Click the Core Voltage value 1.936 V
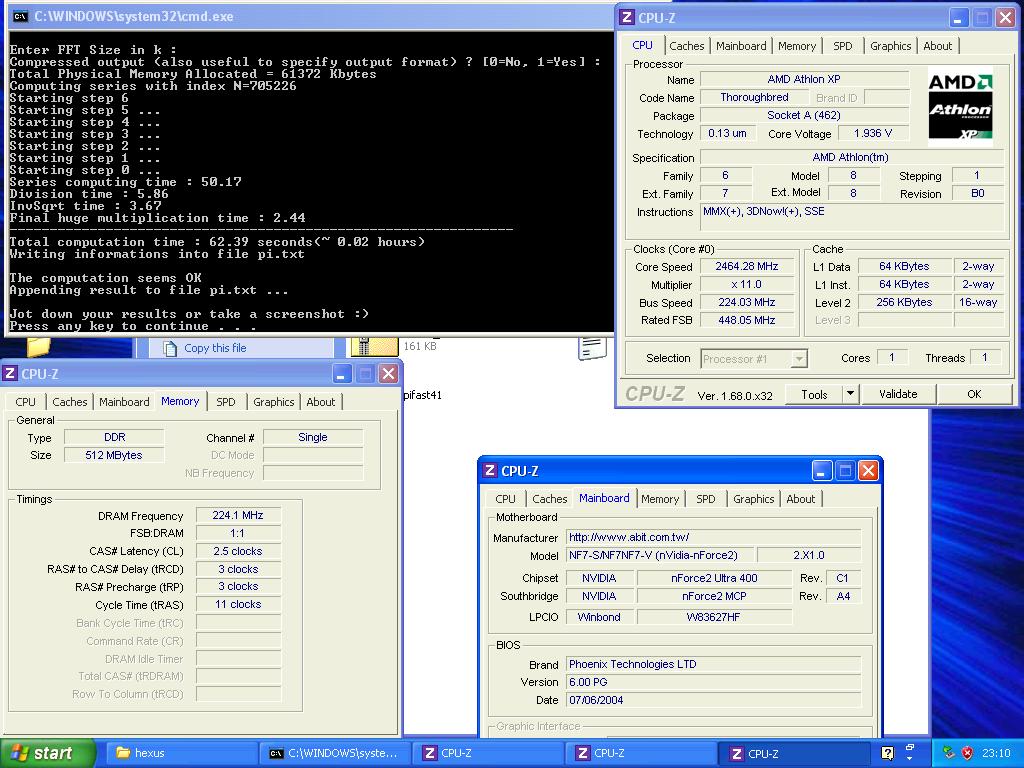 (872, 133)
